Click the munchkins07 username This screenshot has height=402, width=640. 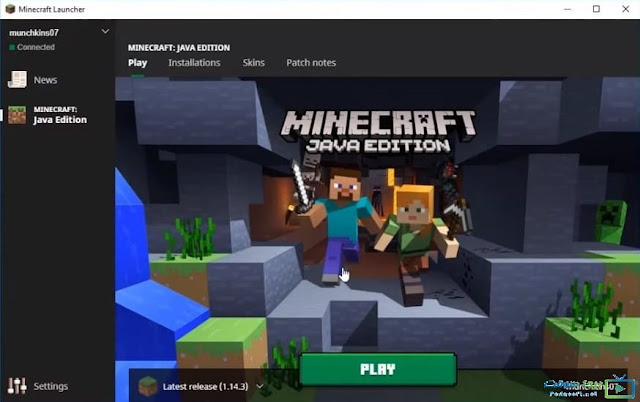34,33
